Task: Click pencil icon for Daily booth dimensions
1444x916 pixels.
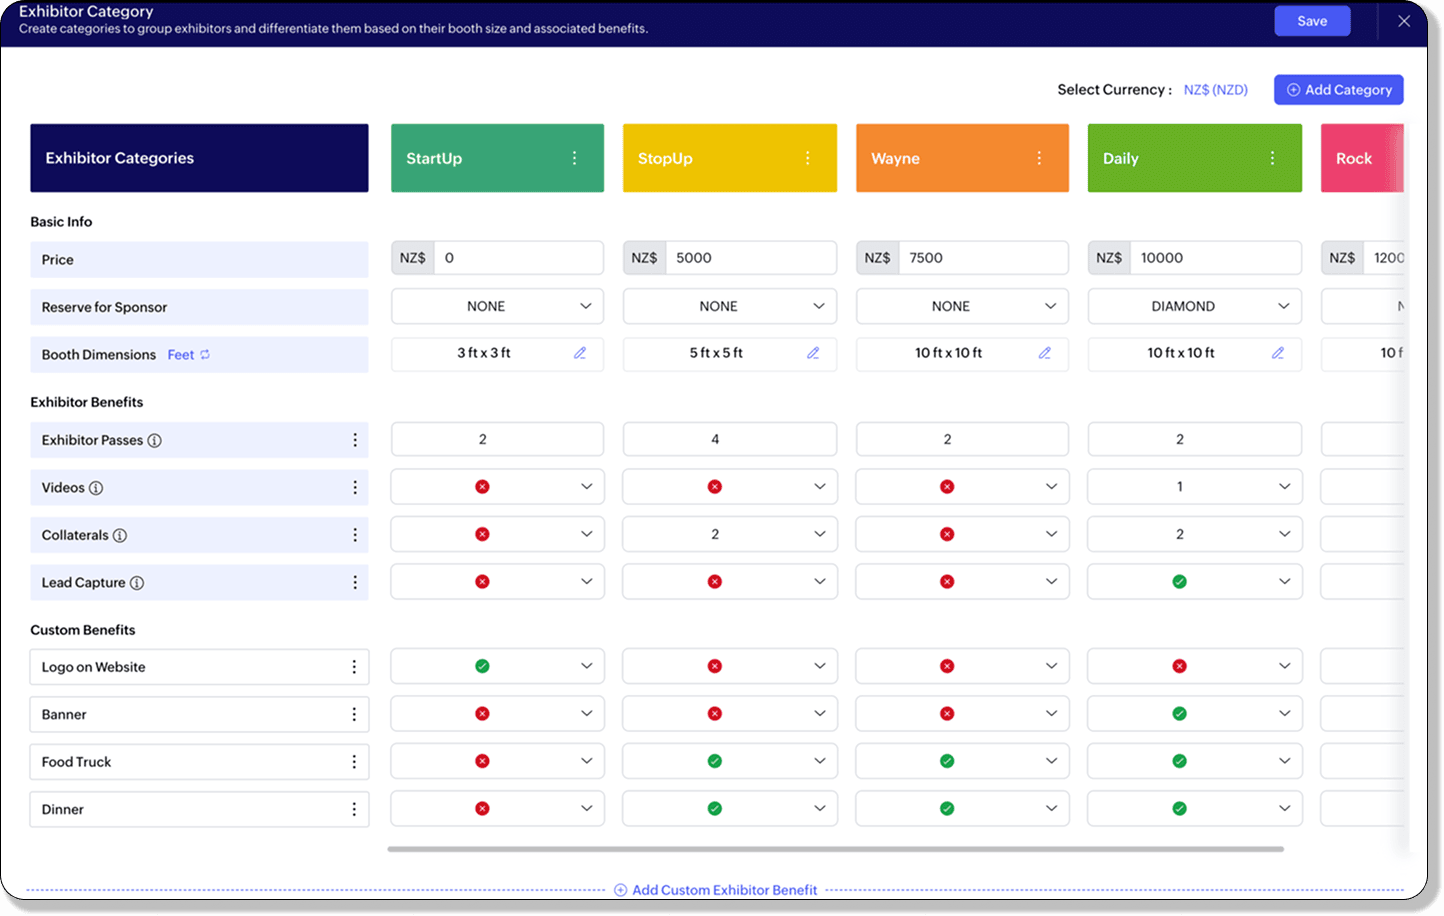Action: click(1277, 353)
